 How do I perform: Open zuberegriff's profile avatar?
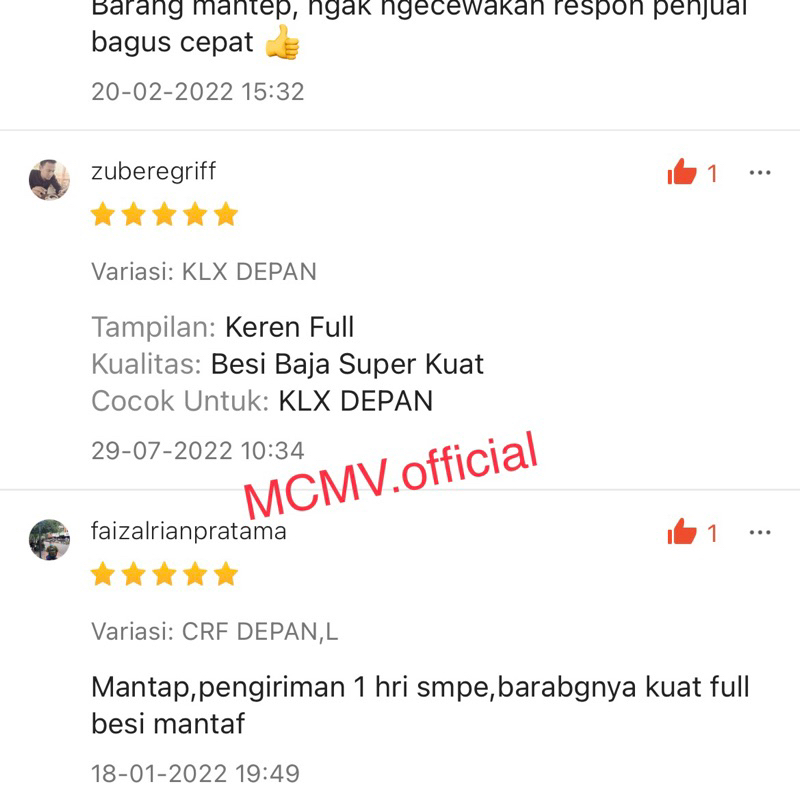[49, 180]
